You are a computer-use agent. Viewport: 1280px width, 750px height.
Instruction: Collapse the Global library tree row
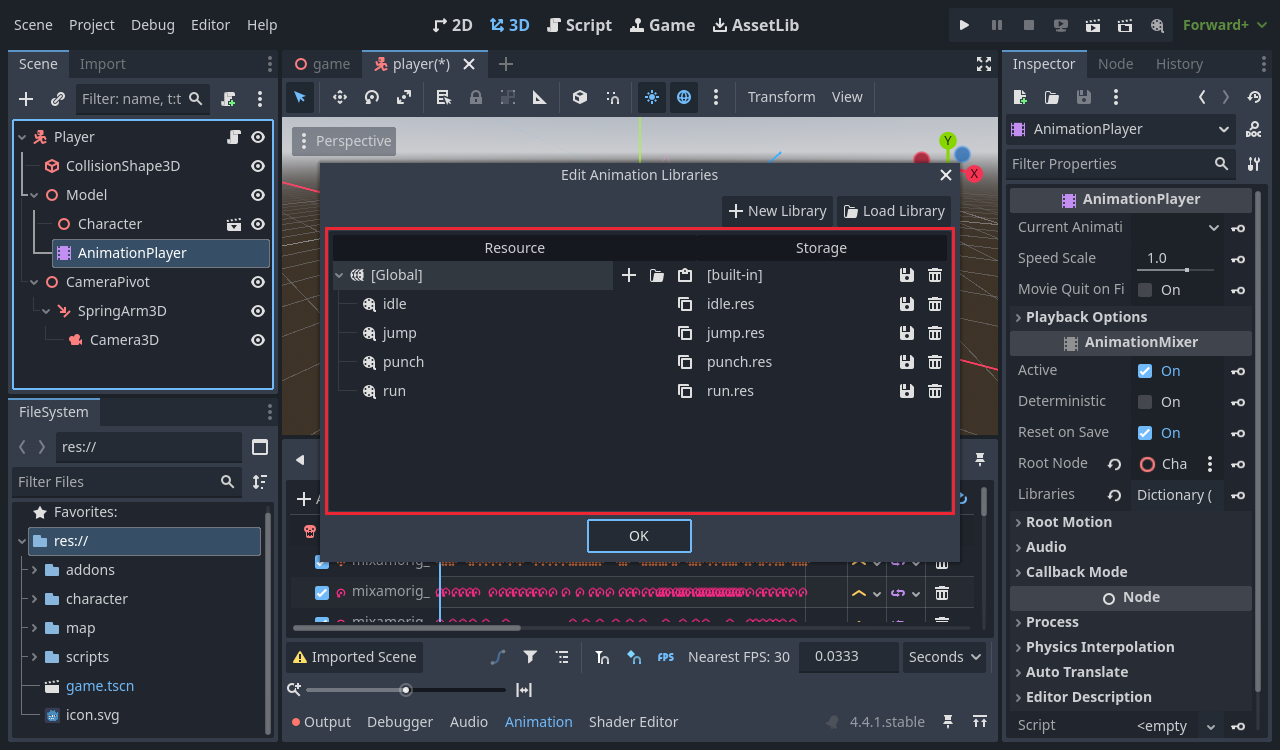[x=339, y=275]
